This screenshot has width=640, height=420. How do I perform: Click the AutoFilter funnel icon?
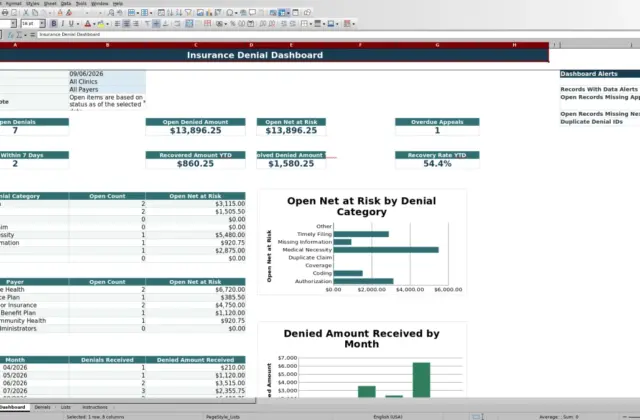click(x=188, y=13)
